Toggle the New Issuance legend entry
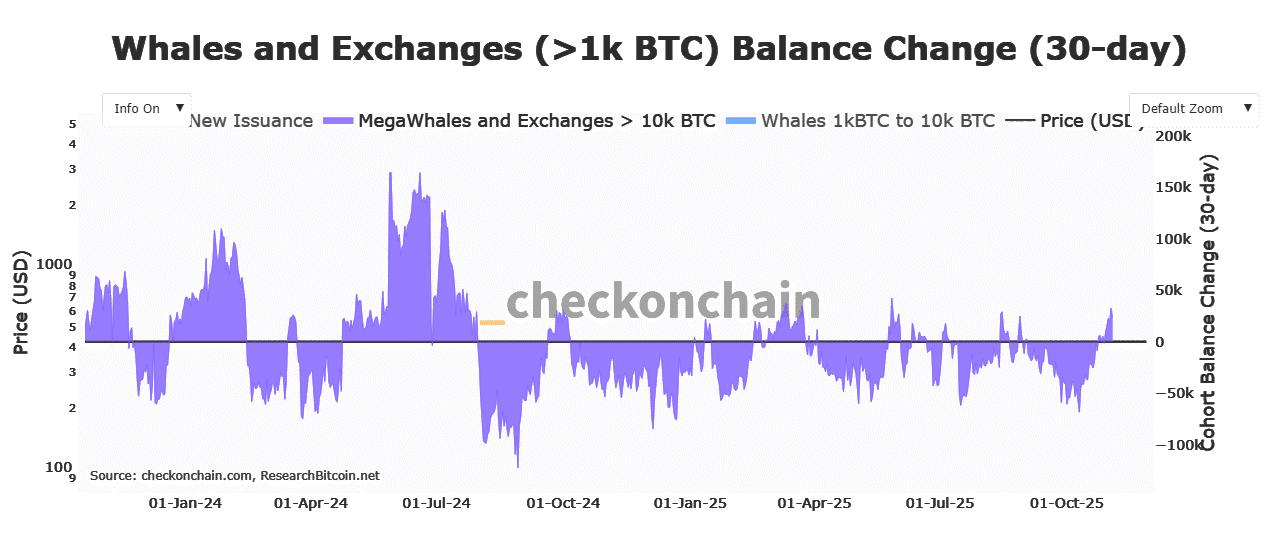 pos(251,121)
